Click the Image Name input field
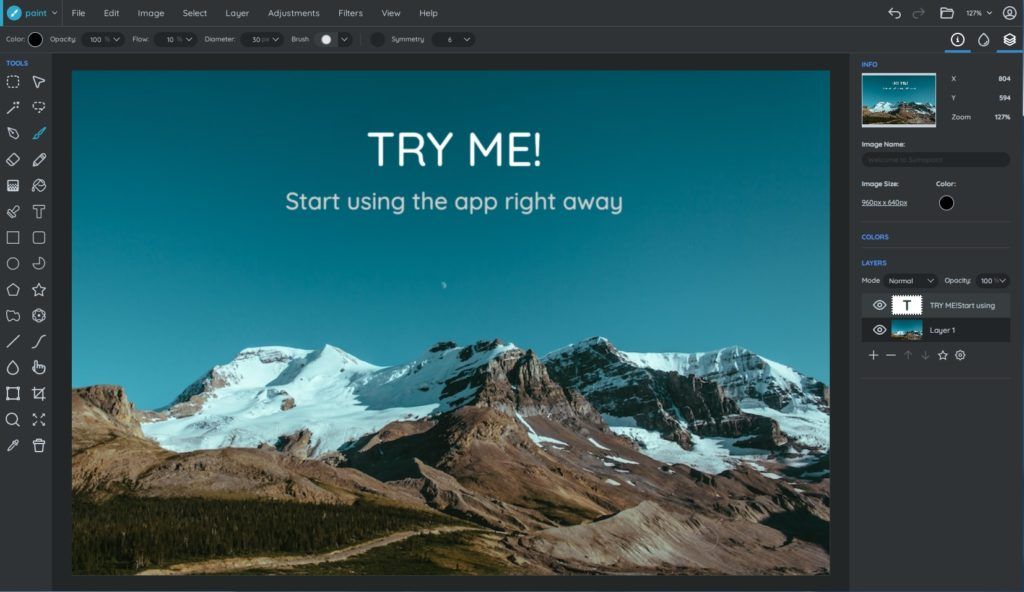This screenshot has height=592, width=1024. [935, 160]
